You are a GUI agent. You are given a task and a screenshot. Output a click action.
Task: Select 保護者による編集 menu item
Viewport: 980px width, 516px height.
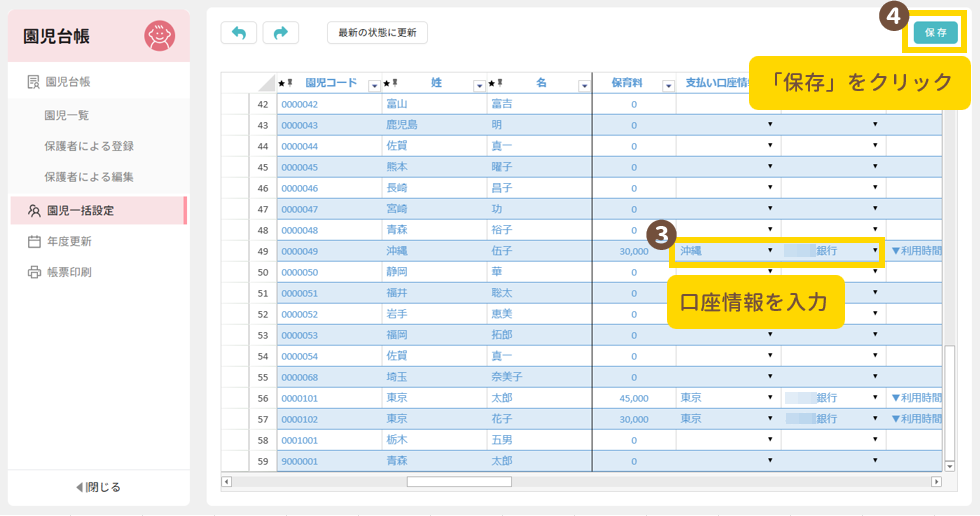click(x=88, y=177)
